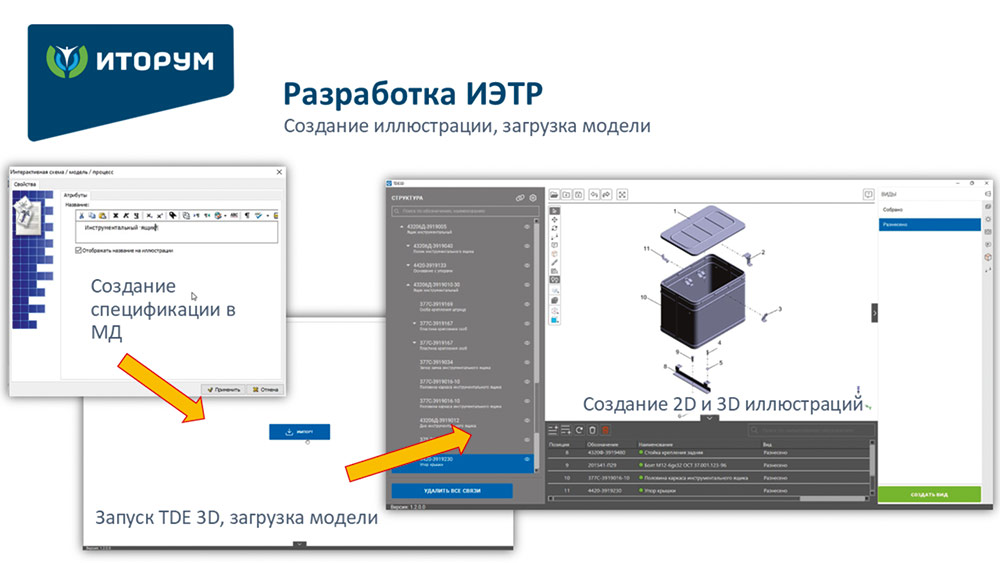Collapse the bottom positions table with chevron
Screen dimensions: 1000x563
710,418
